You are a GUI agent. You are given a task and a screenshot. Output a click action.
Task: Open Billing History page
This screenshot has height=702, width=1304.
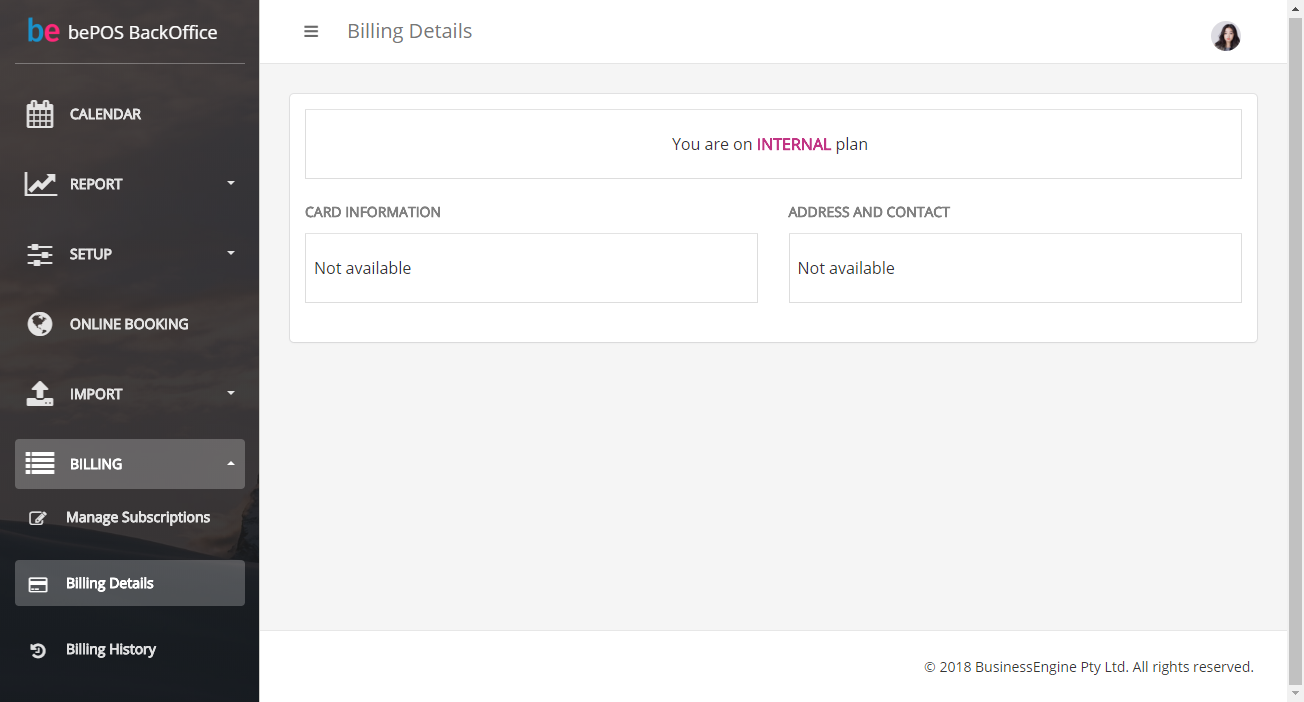coord(130,650)
